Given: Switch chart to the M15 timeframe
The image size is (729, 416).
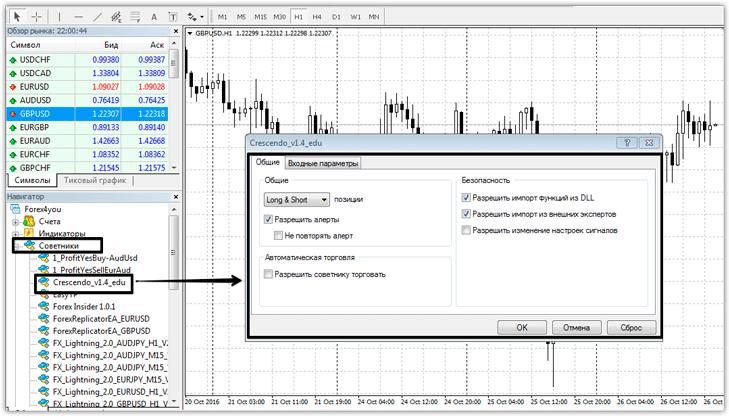Looking at the screenshot, I should [x=260, y=17].
